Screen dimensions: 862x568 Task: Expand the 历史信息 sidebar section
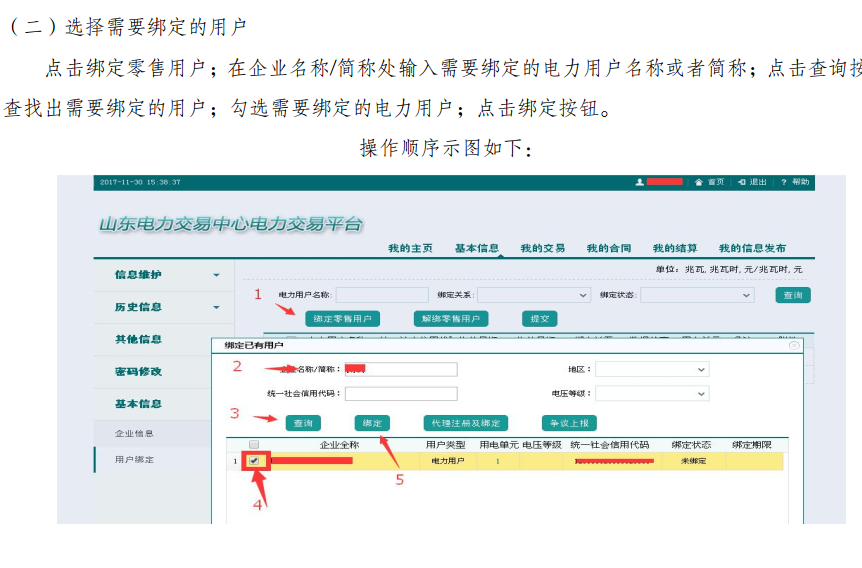click(165, 307)
